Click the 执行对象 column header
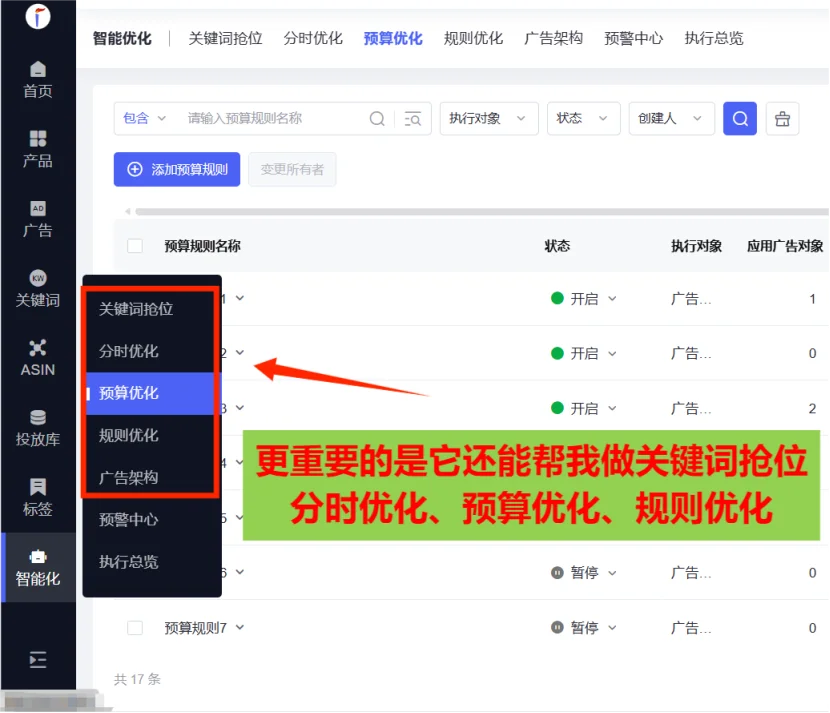 coord(696,246)
